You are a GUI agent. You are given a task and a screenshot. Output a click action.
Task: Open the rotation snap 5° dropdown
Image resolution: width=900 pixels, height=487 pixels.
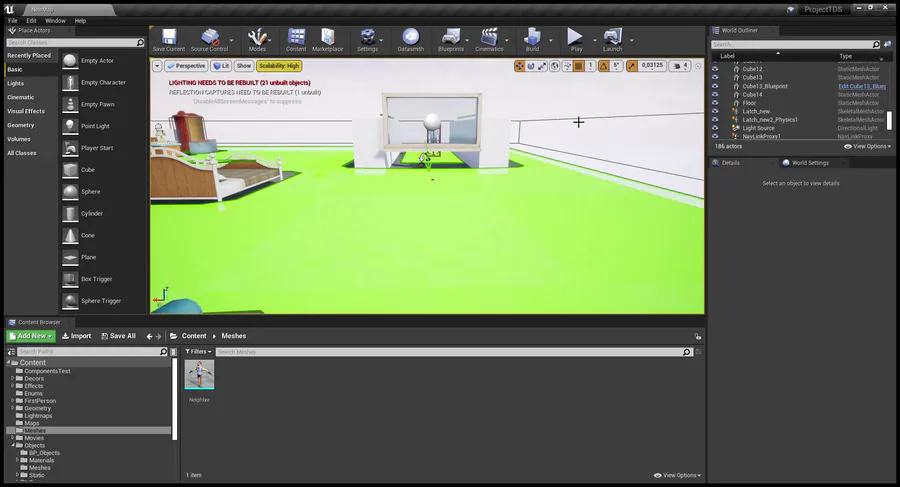(616, 66)
